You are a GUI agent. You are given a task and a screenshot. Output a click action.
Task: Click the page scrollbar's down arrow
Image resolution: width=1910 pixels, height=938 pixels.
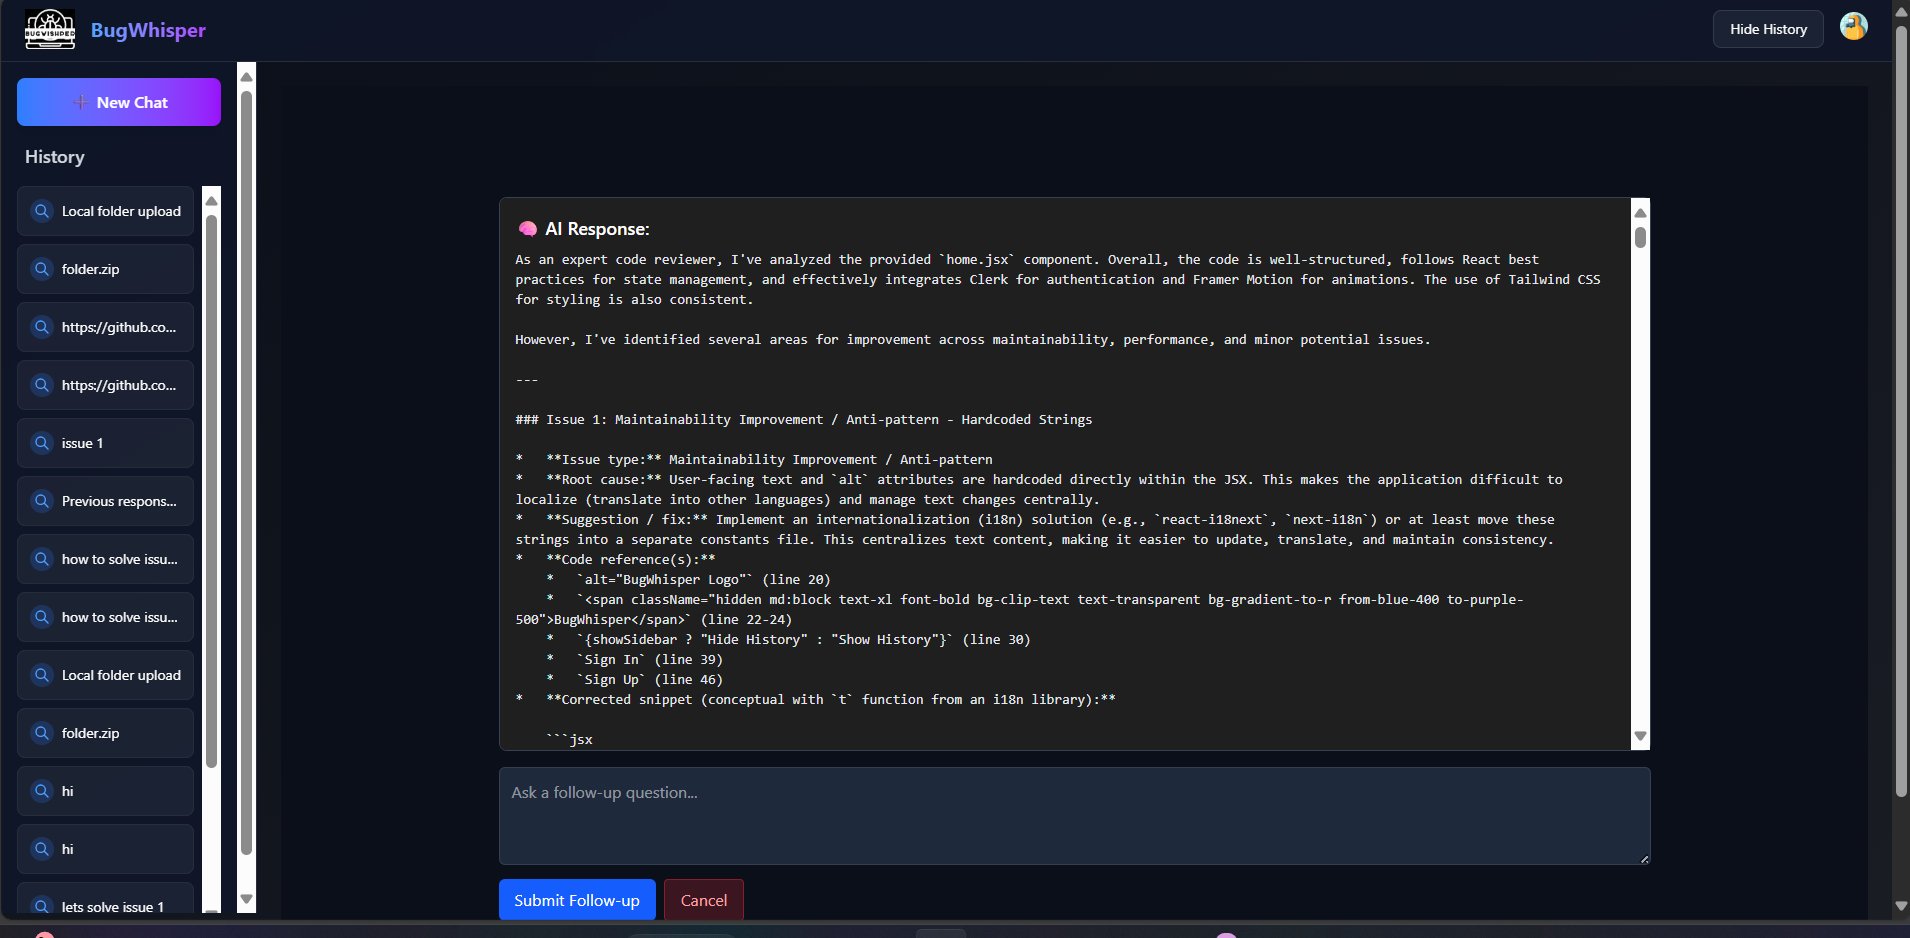click(1901, 906)
